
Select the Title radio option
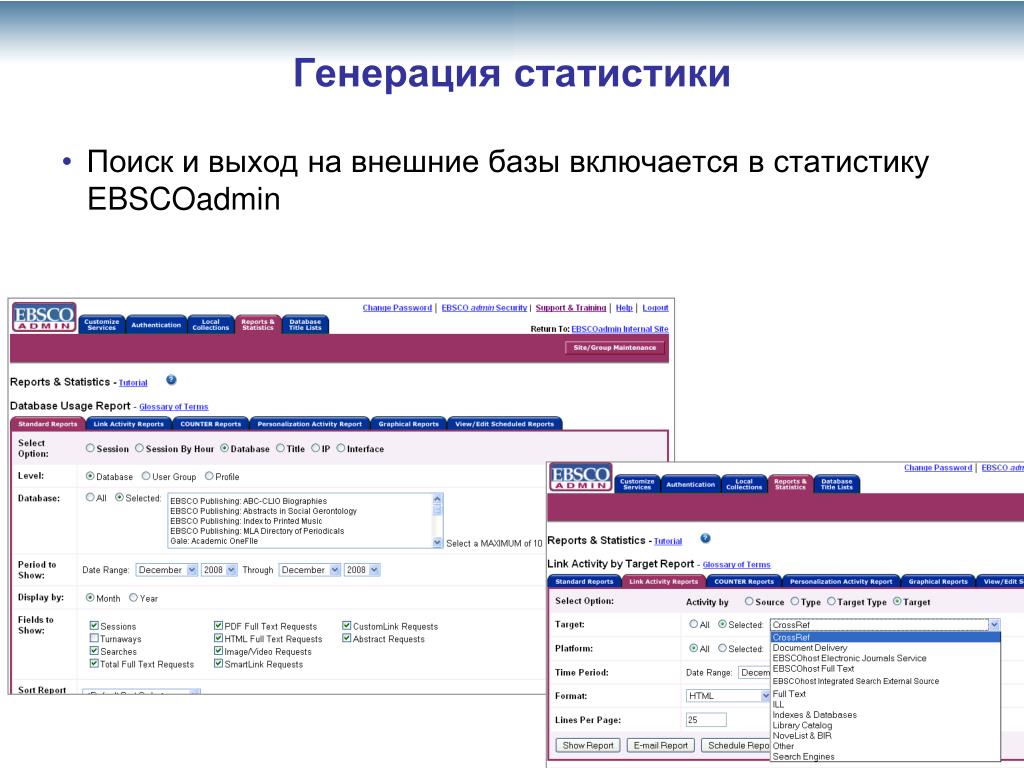point(280,448)
